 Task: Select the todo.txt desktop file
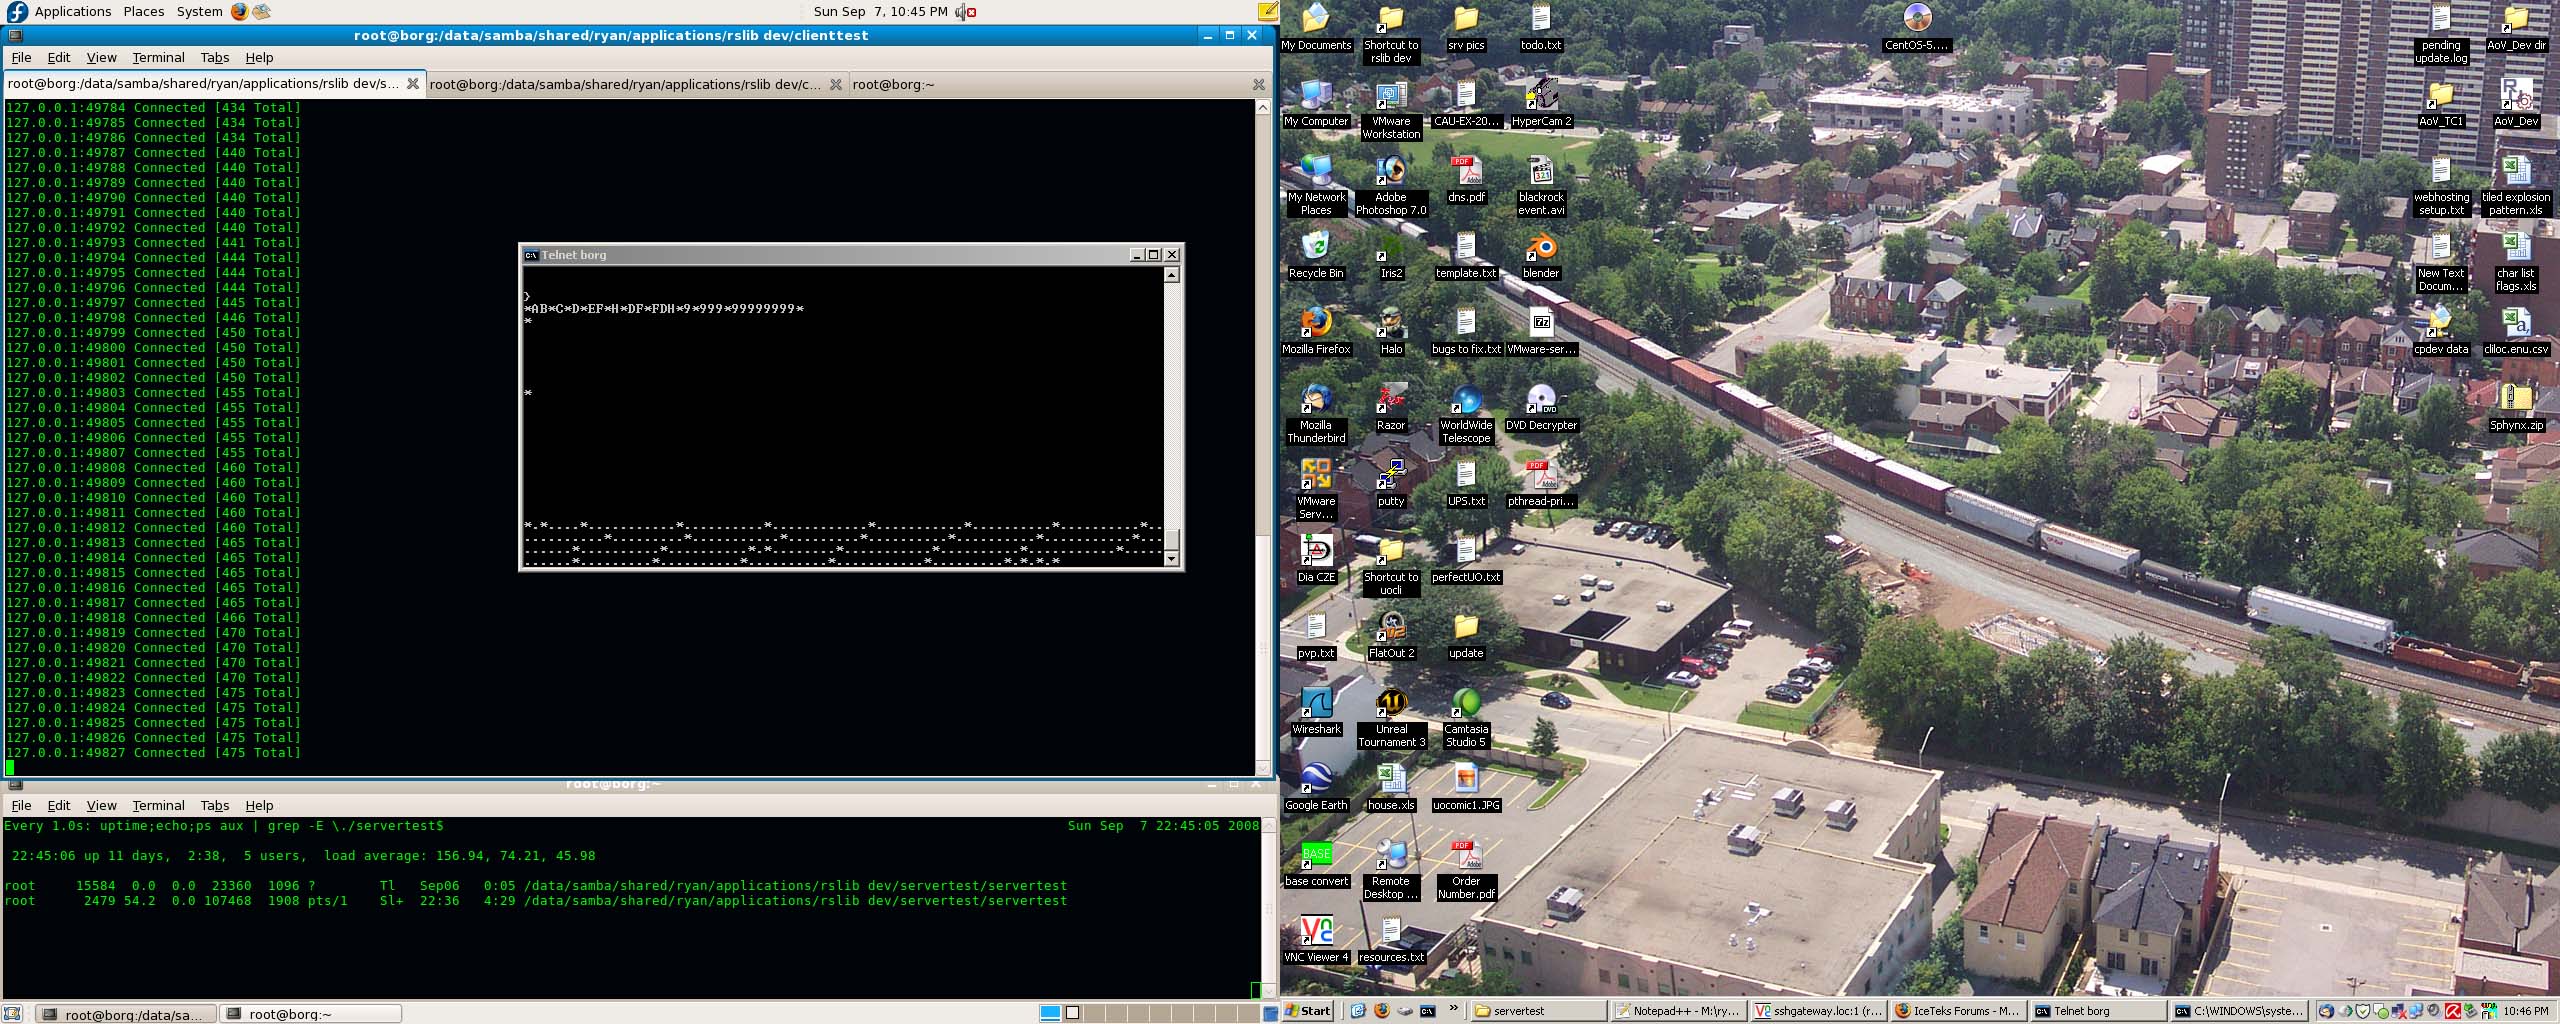pos(1541,27)
